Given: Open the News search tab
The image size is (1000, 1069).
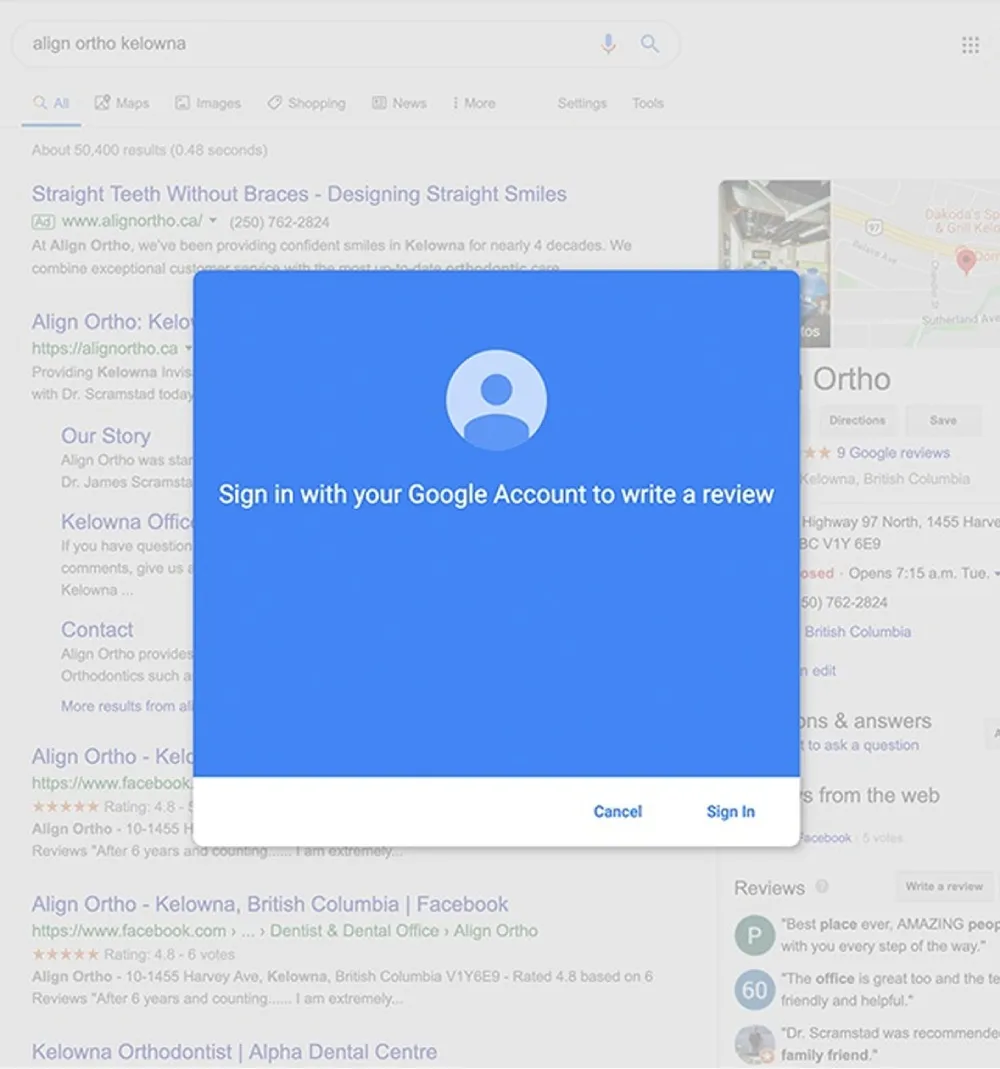Looking at the screenshot, I should click(399, 103).
